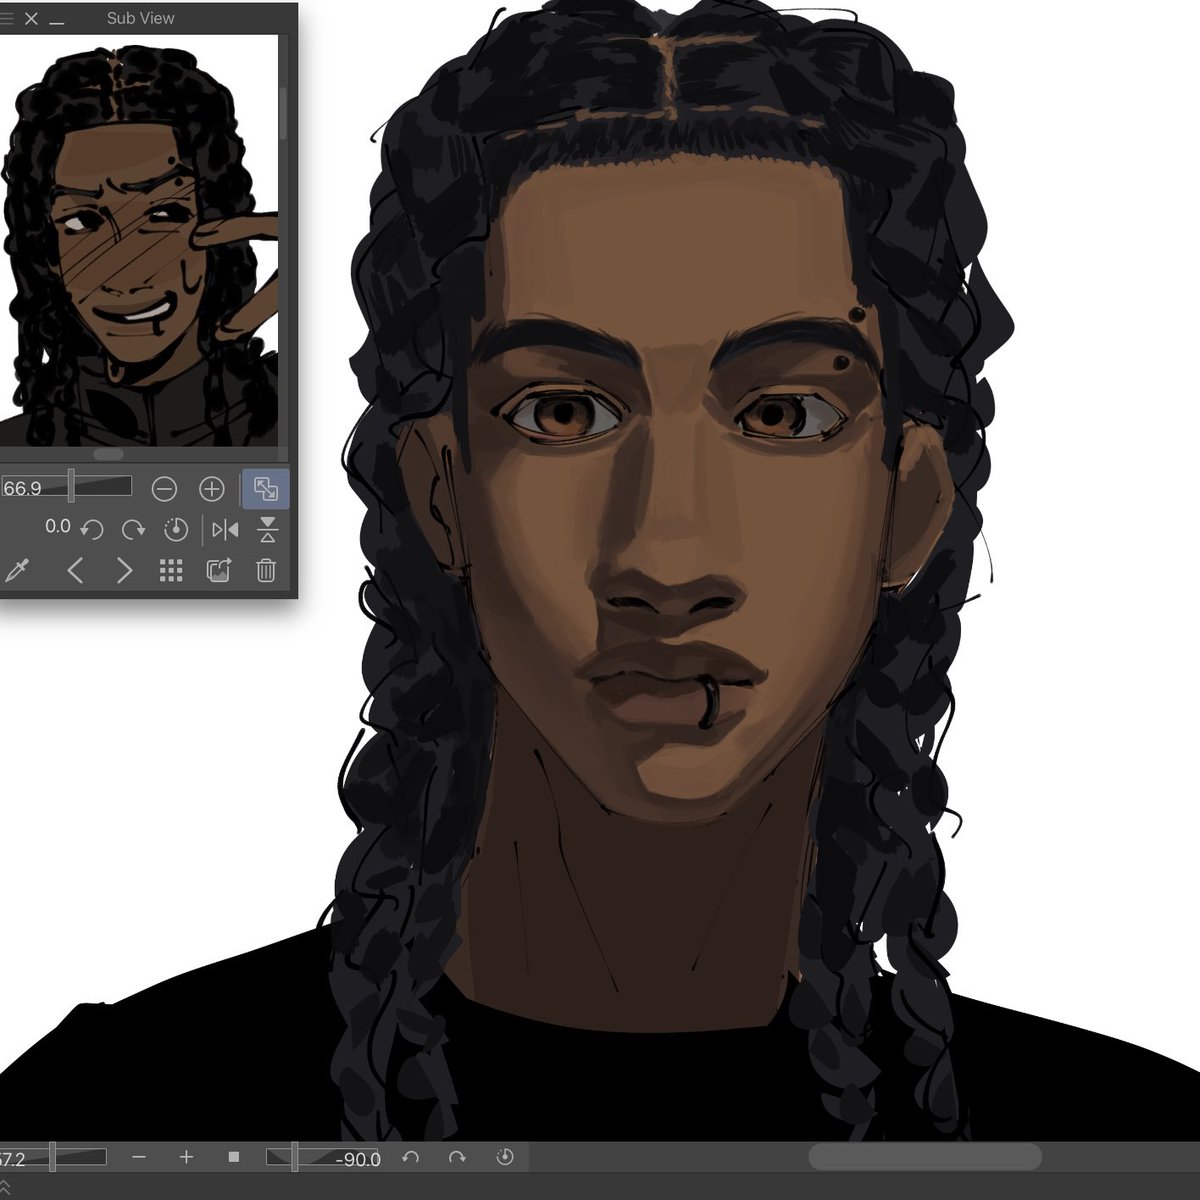1200x1200 pixels.
Task: Rotate the Sub View image counterclockwise
Action: [93, 530]
